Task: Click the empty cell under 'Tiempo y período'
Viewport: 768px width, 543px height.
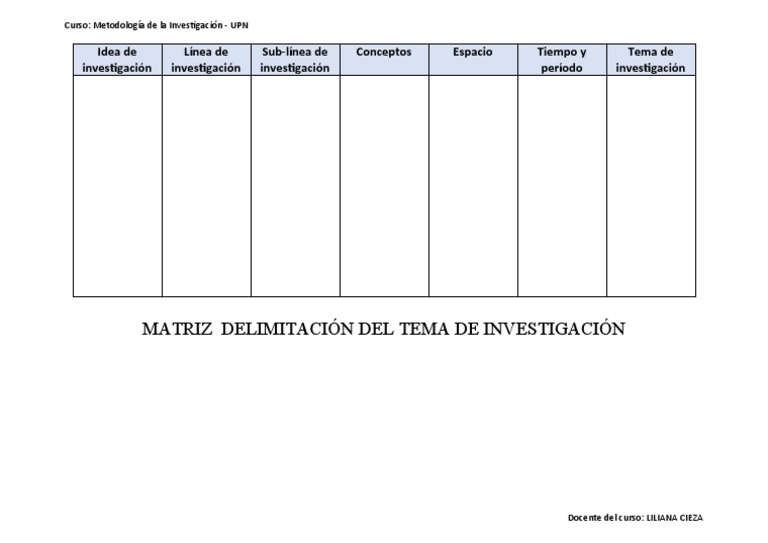Action: tap(562, 186)
